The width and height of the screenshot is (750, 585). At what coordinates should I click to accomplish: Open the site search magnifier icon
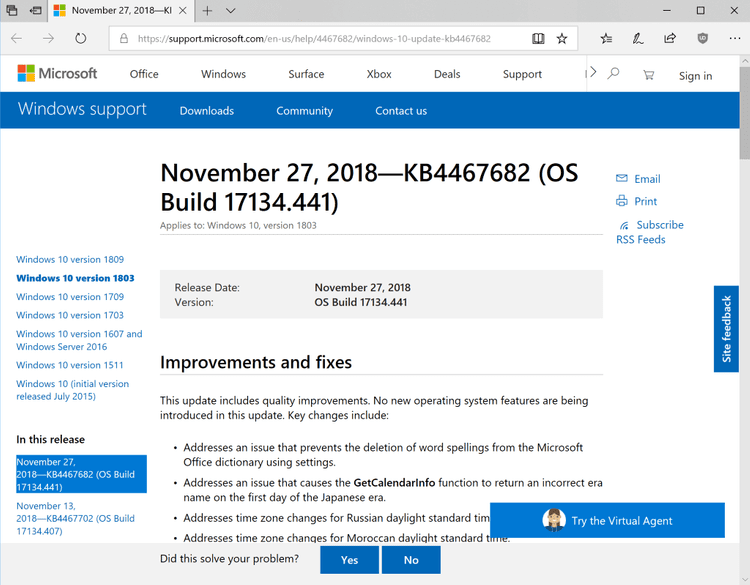click(613, 74)
